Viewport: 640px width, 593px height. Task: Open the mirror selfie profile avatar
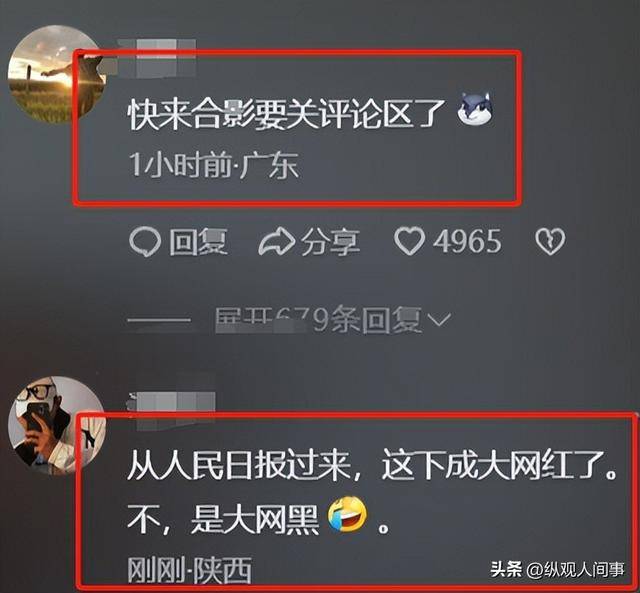click(x=57, y=425)
